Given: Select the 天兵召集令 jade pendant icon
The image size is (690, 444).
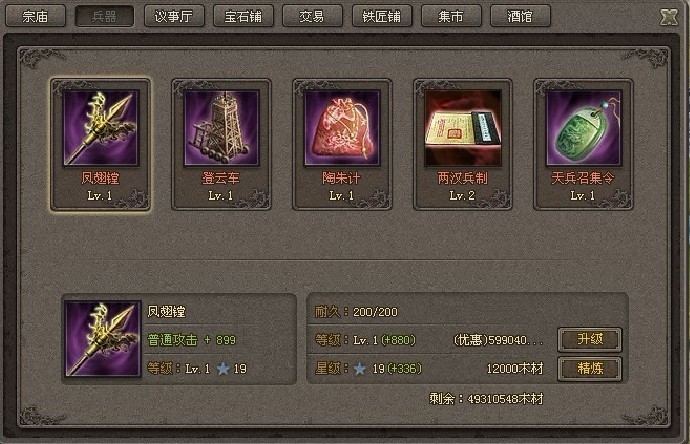Looking at the screenshot, I should (583, 128).
